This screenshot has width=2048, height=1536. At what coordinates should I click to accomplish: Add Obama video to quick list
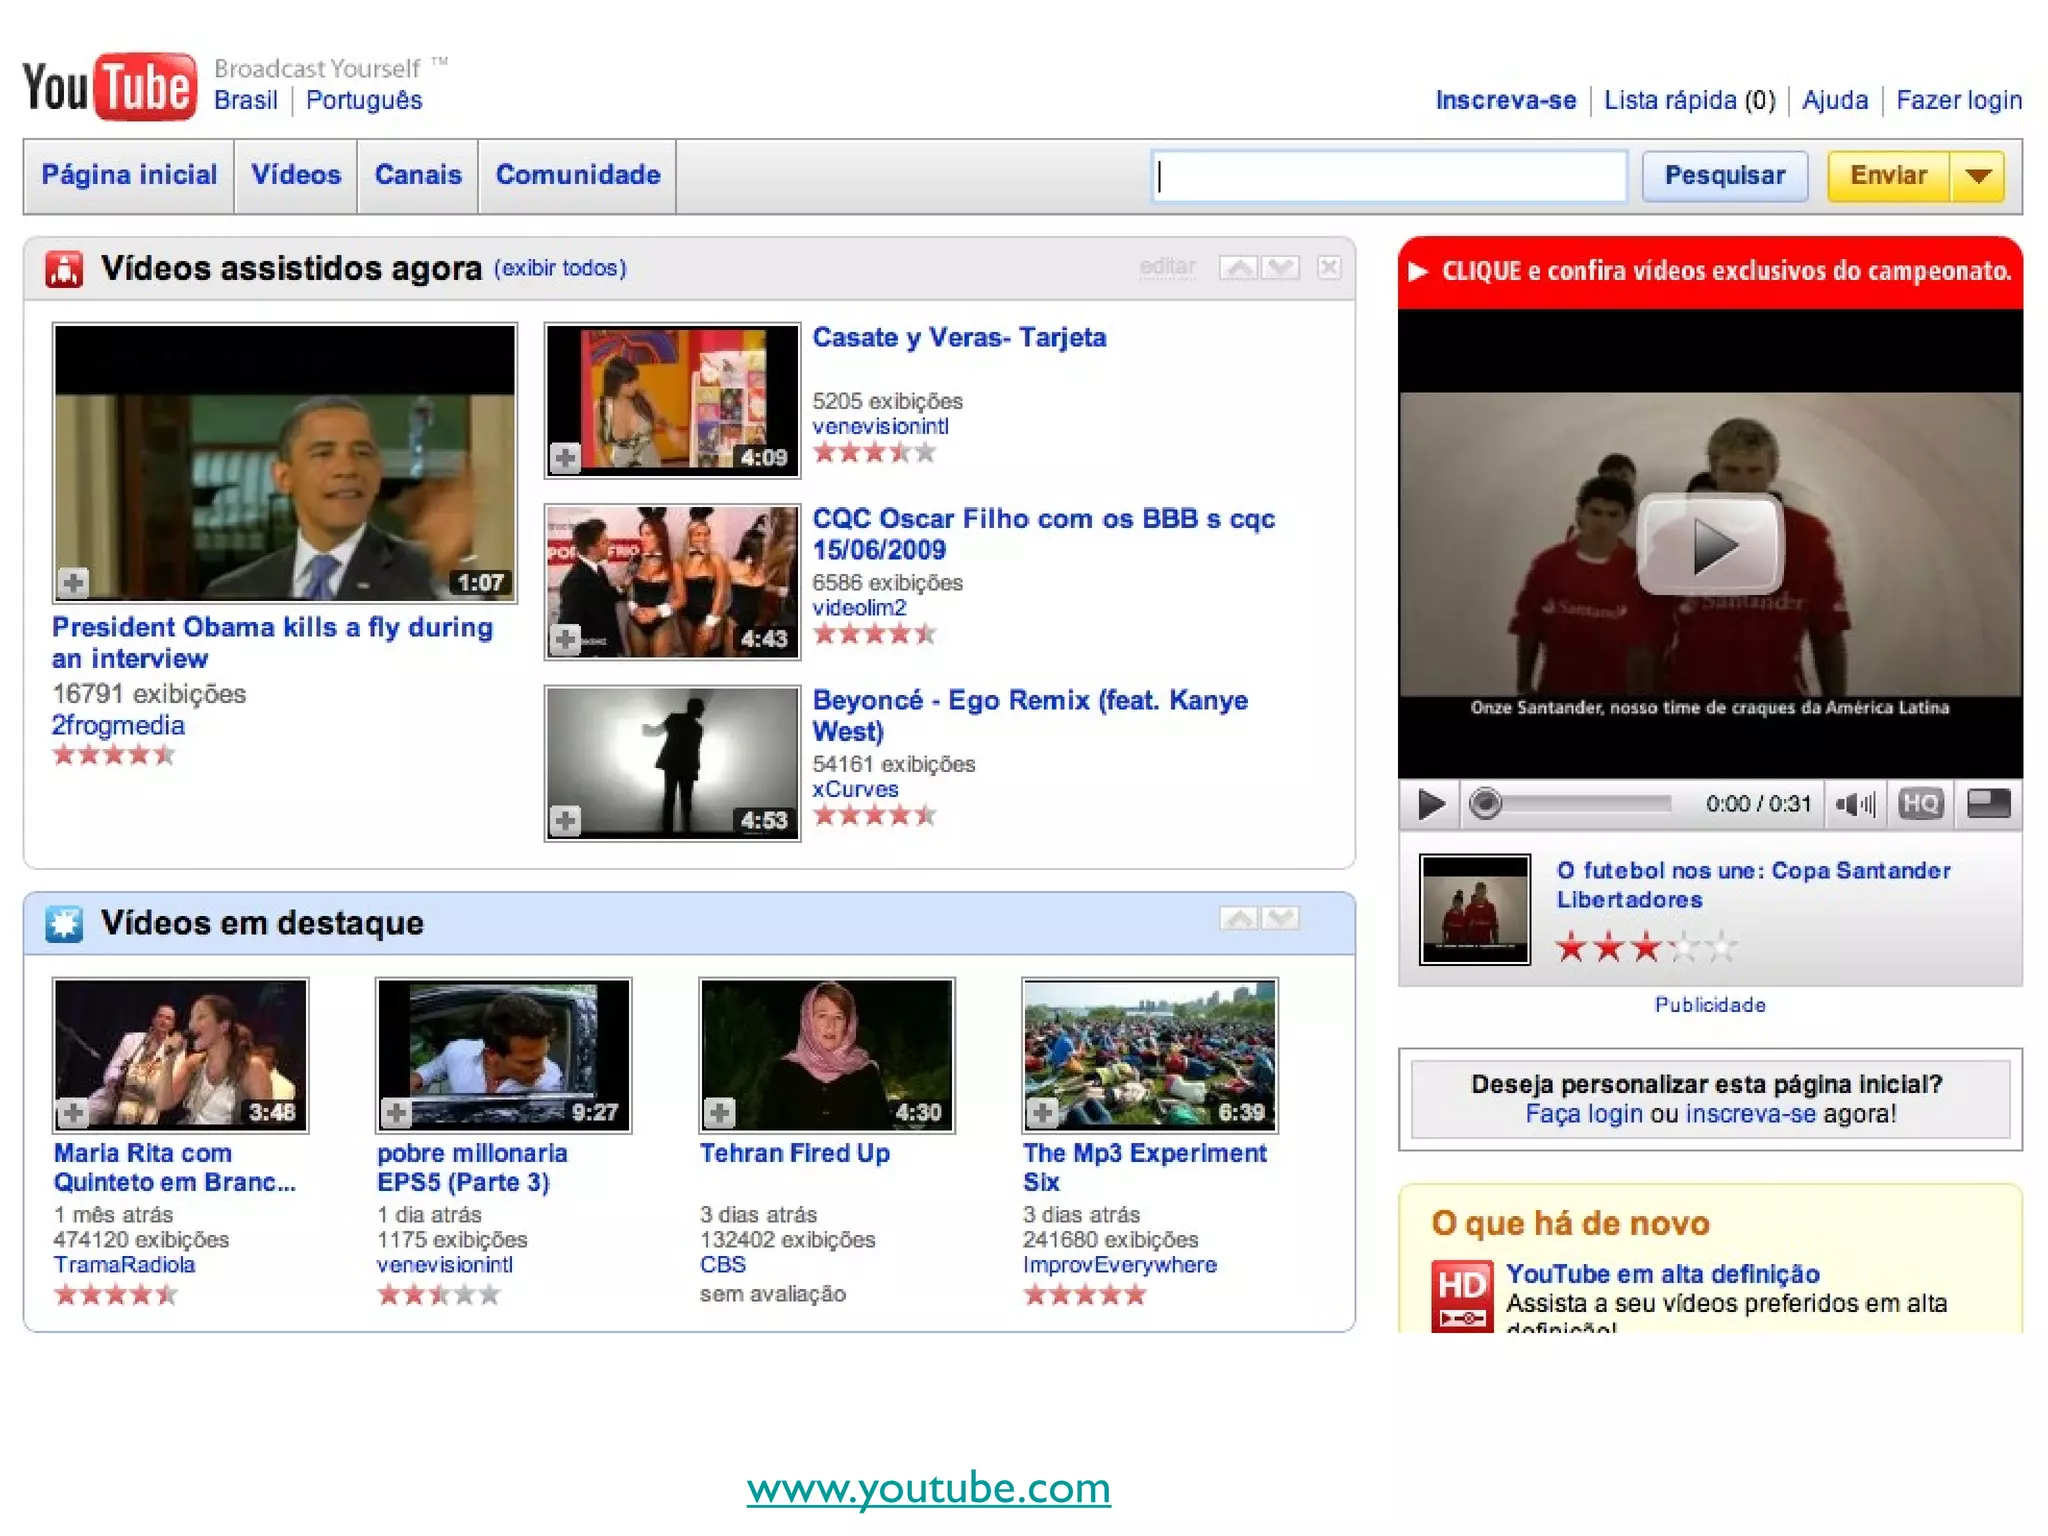click(73, 582)
